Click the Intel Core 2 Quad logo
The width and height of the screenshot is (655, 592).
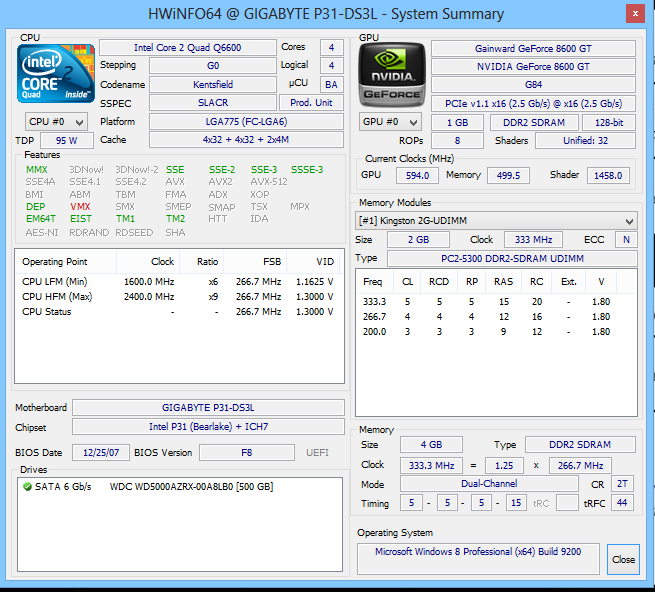(56, 74)
